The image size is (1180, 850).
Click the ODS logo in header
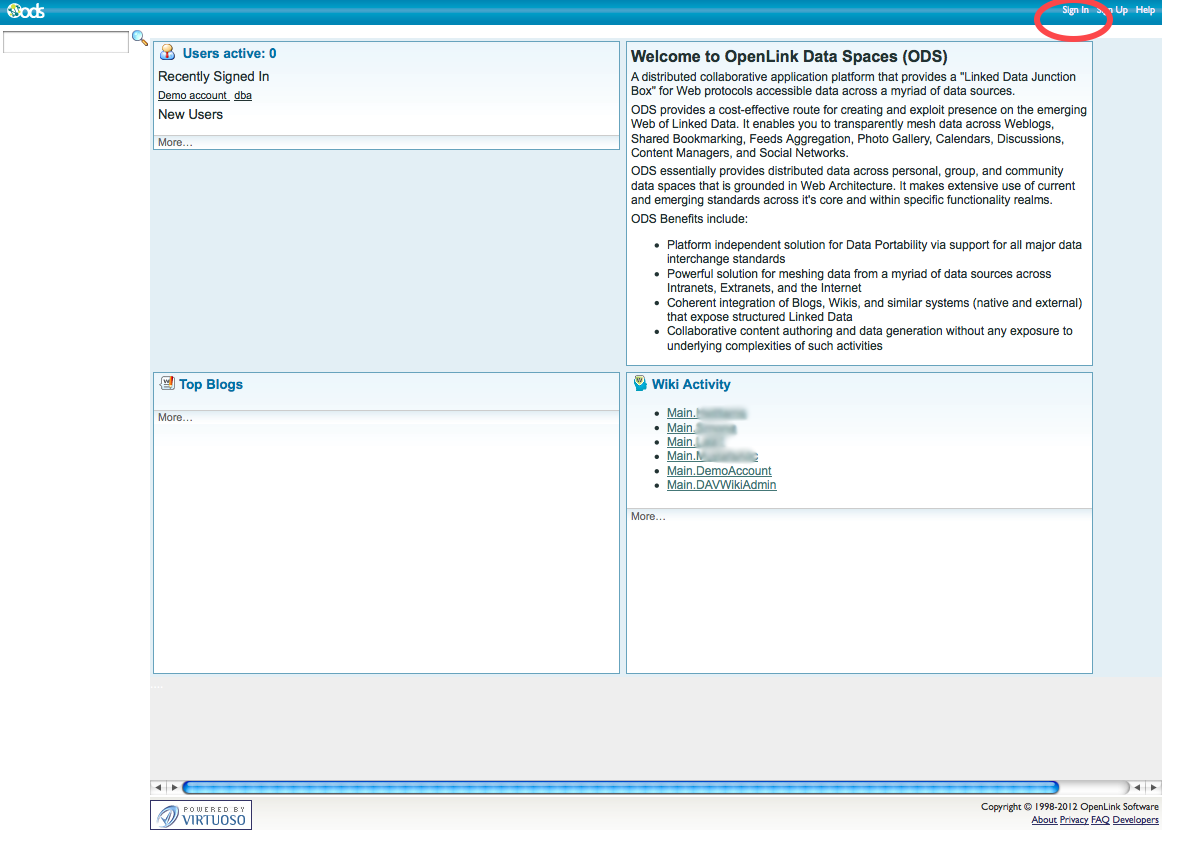(25, 11)
